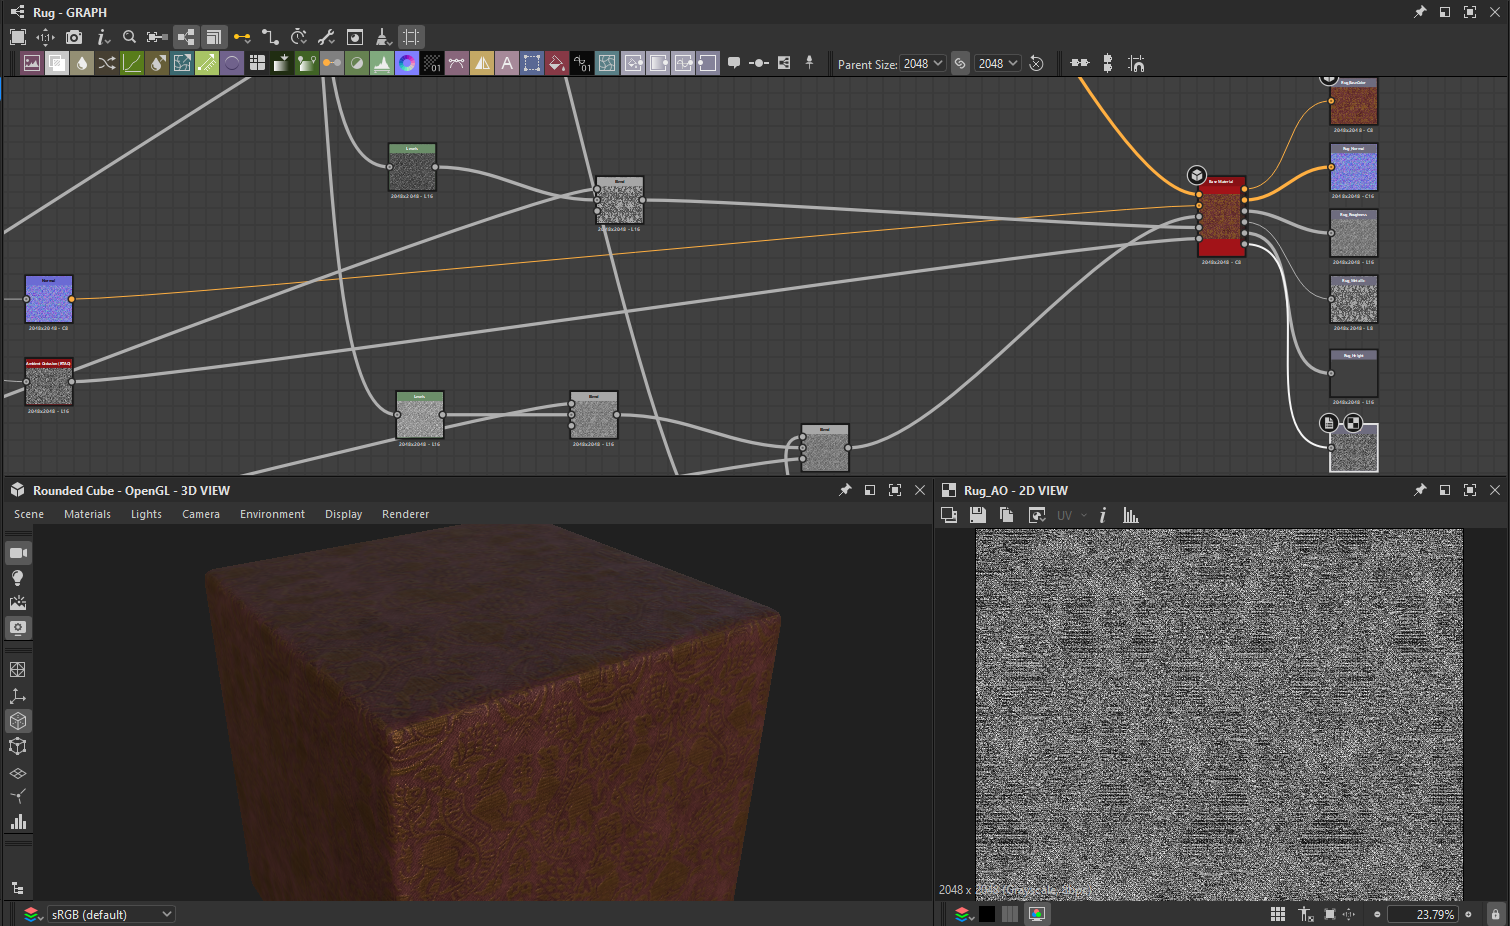Click the camera icon in 3D View sidebar

tap(18, 553)
